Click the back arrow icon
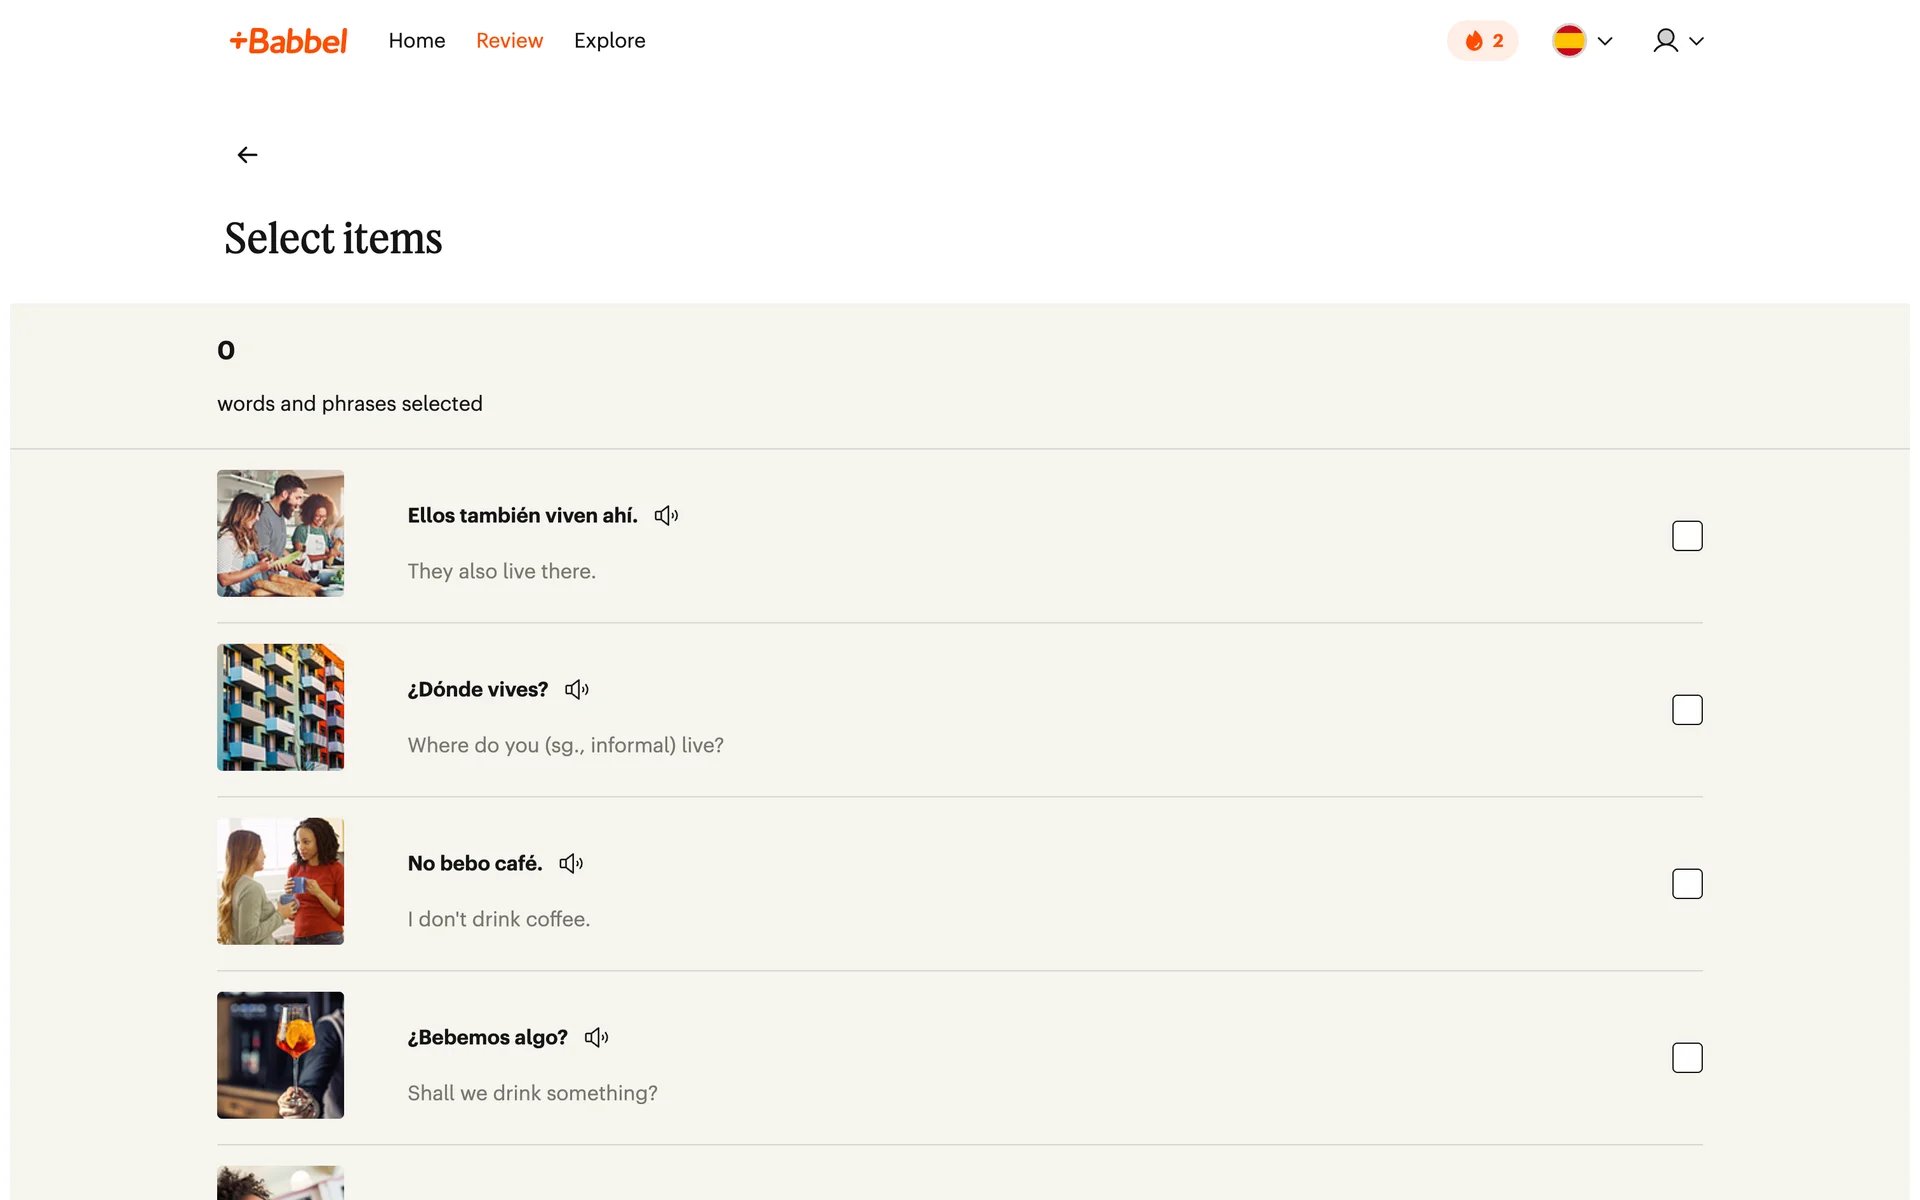The image size is (1920, 1200). point(247,155)
